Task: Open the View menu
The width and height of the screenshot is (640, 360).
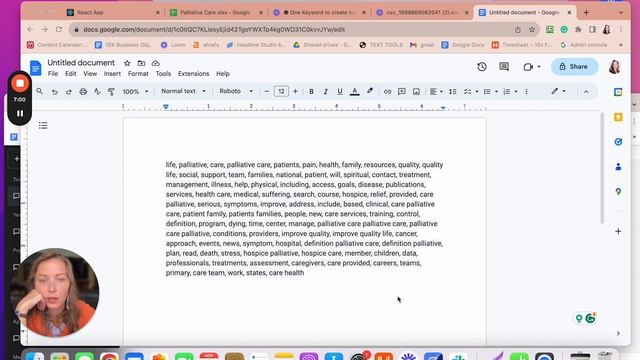Action: (90, 74)
